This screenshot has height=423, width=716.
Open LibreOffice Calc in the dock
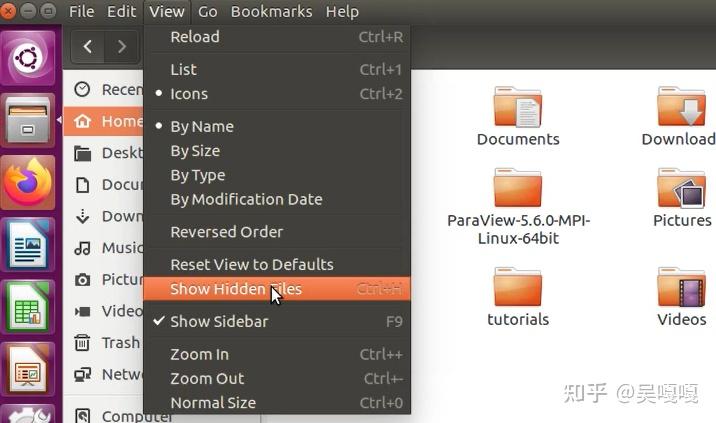coord(28,307)
